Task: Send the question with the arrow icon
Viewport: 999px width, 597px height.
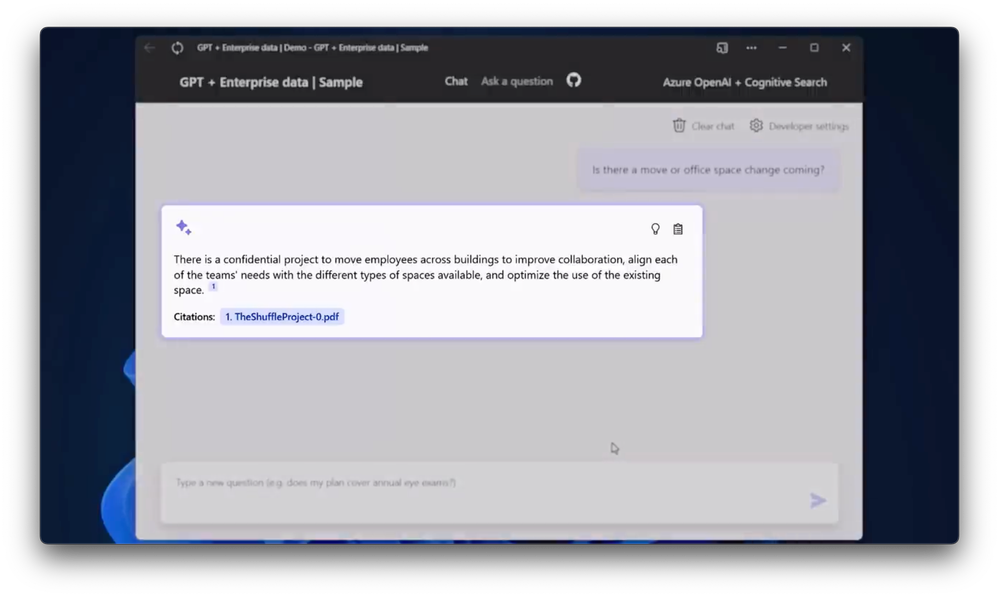Action: click(818, 501)
